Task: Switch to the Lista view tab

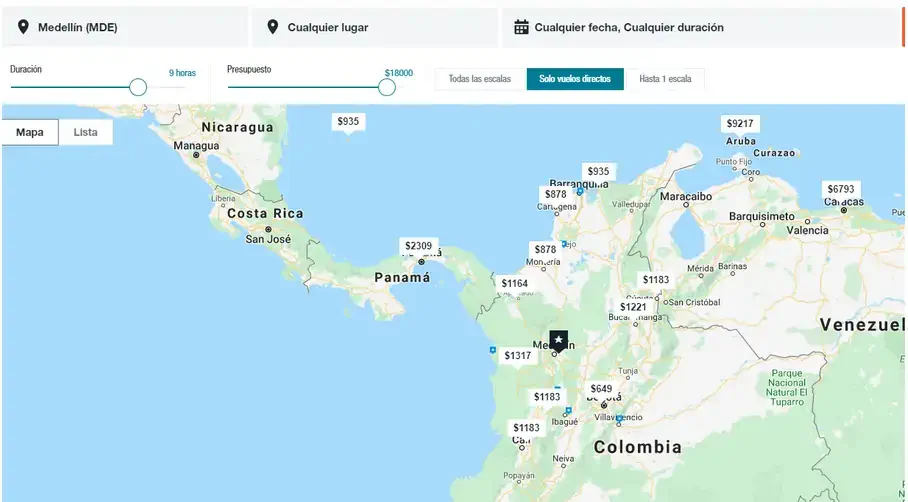Action: pos(86,132)
